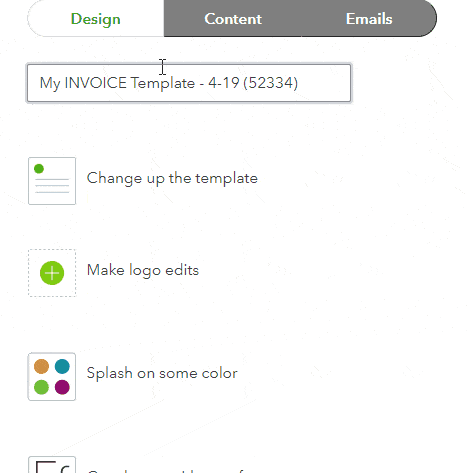Click the template page layout icon
The width and height of the screenshot is (467, 473).
(52, 181)
